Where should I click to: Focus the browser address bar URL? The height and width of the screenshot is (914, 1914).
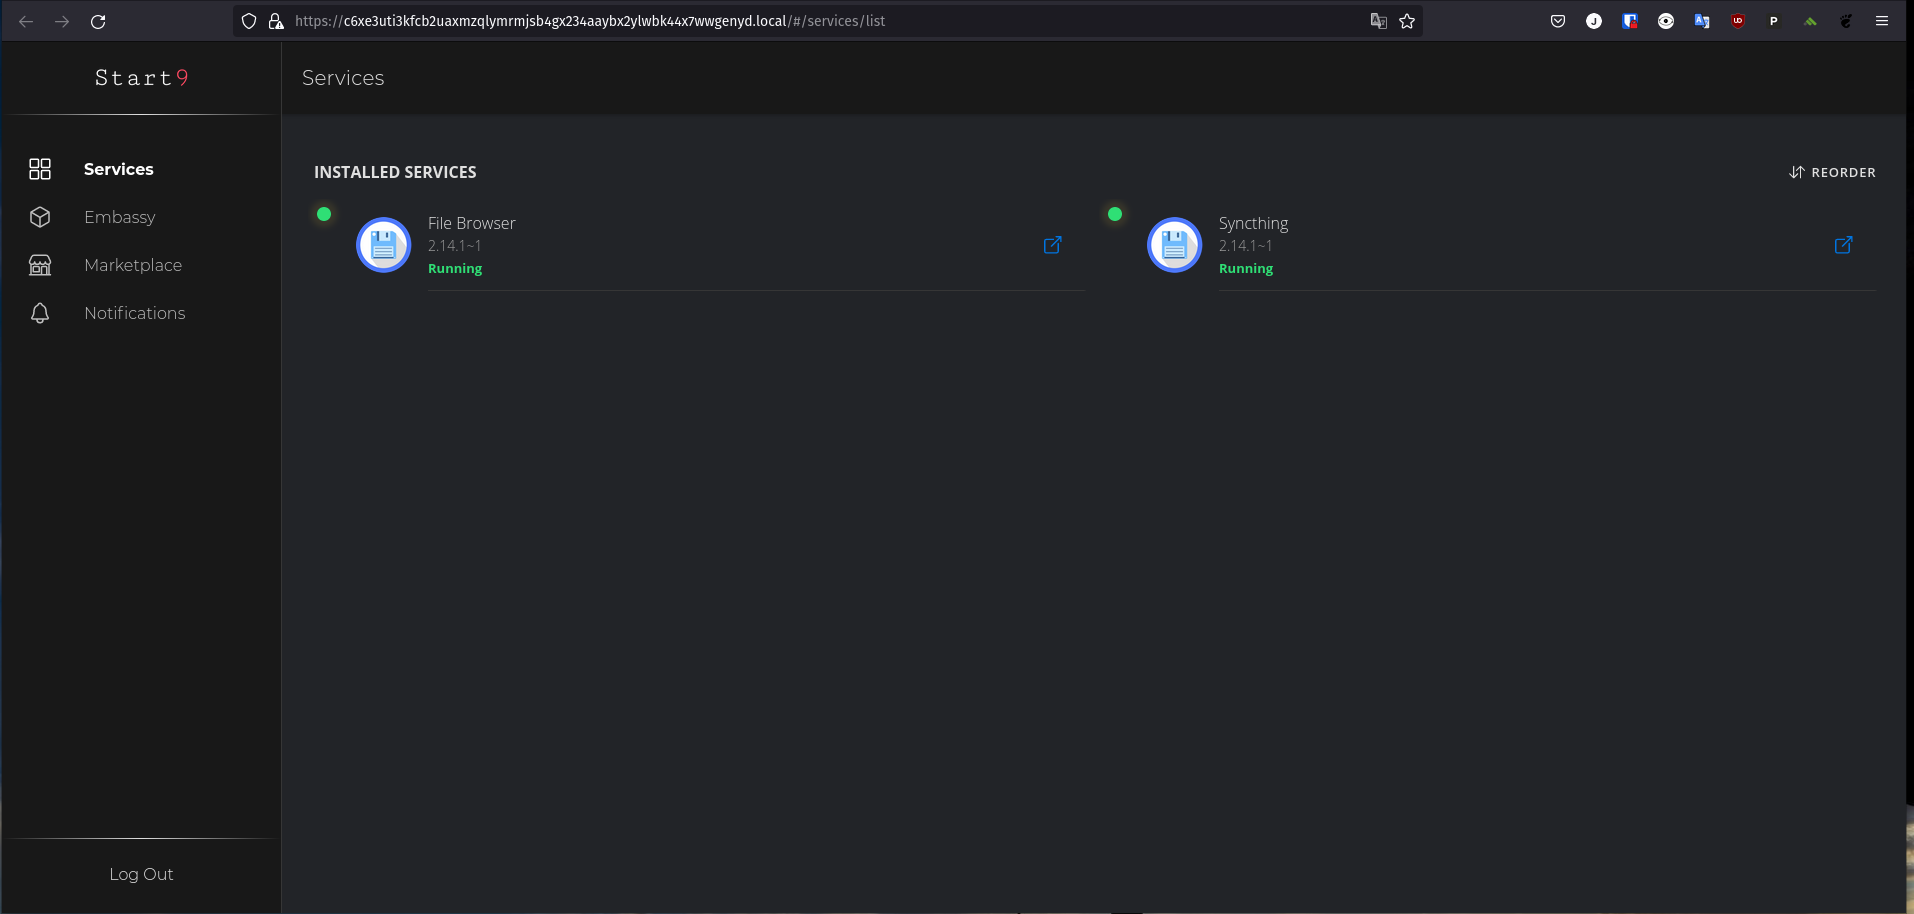pos(590,21)
